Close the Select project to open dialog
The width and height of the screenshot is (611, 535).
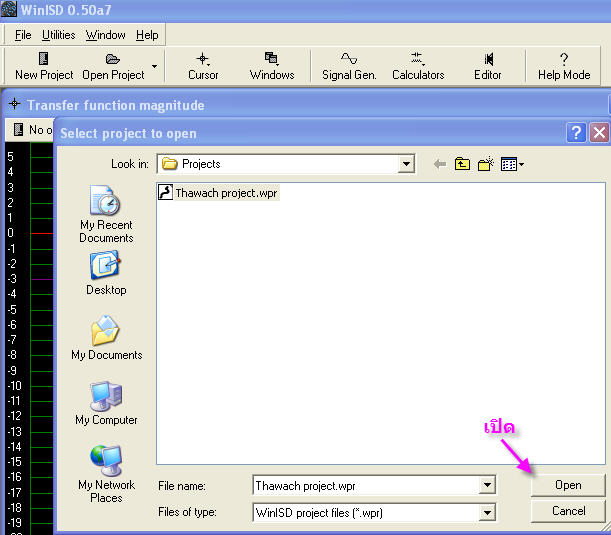599,133
